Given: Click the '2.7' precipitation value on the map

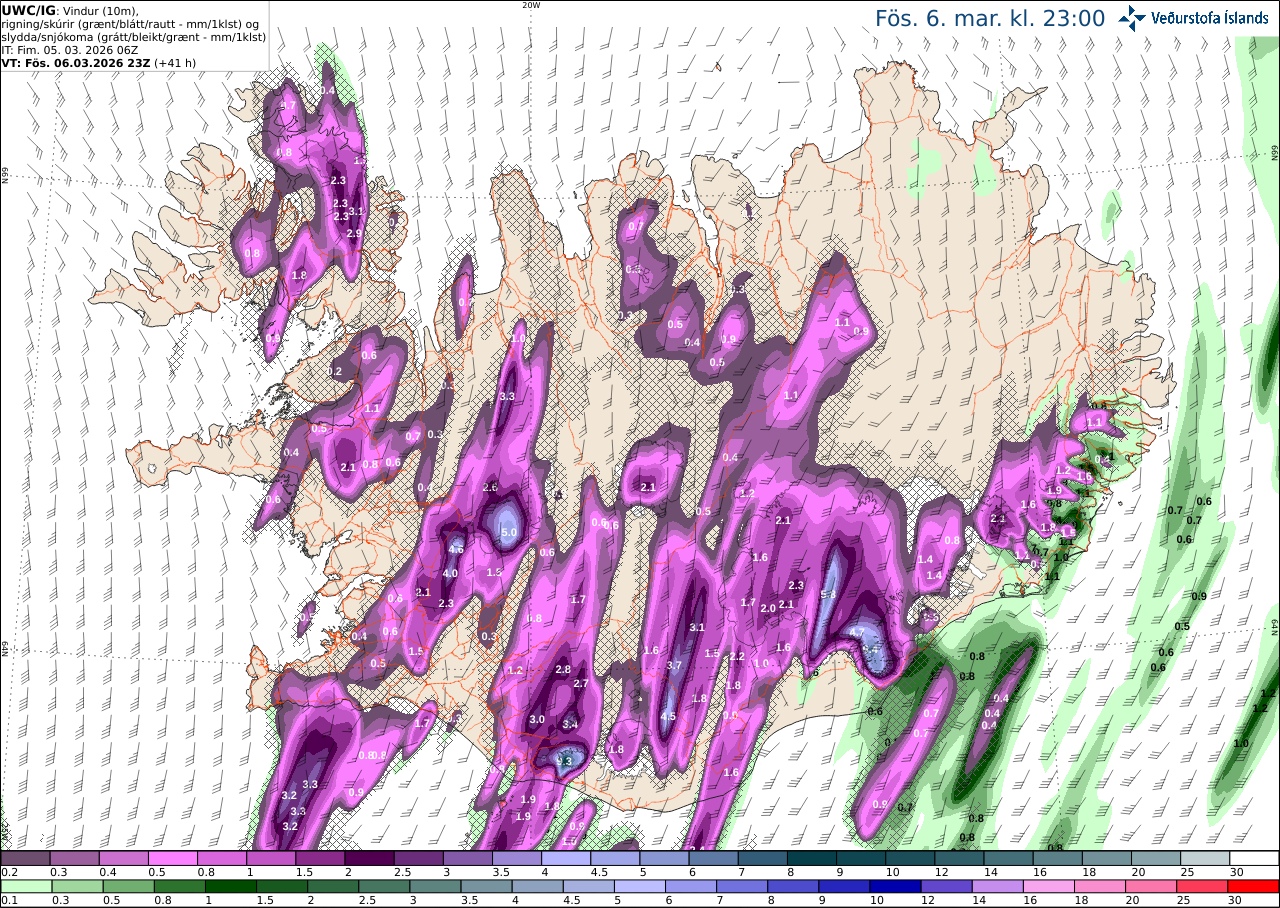Looking at the screenshot, I should tap(581, 684).
